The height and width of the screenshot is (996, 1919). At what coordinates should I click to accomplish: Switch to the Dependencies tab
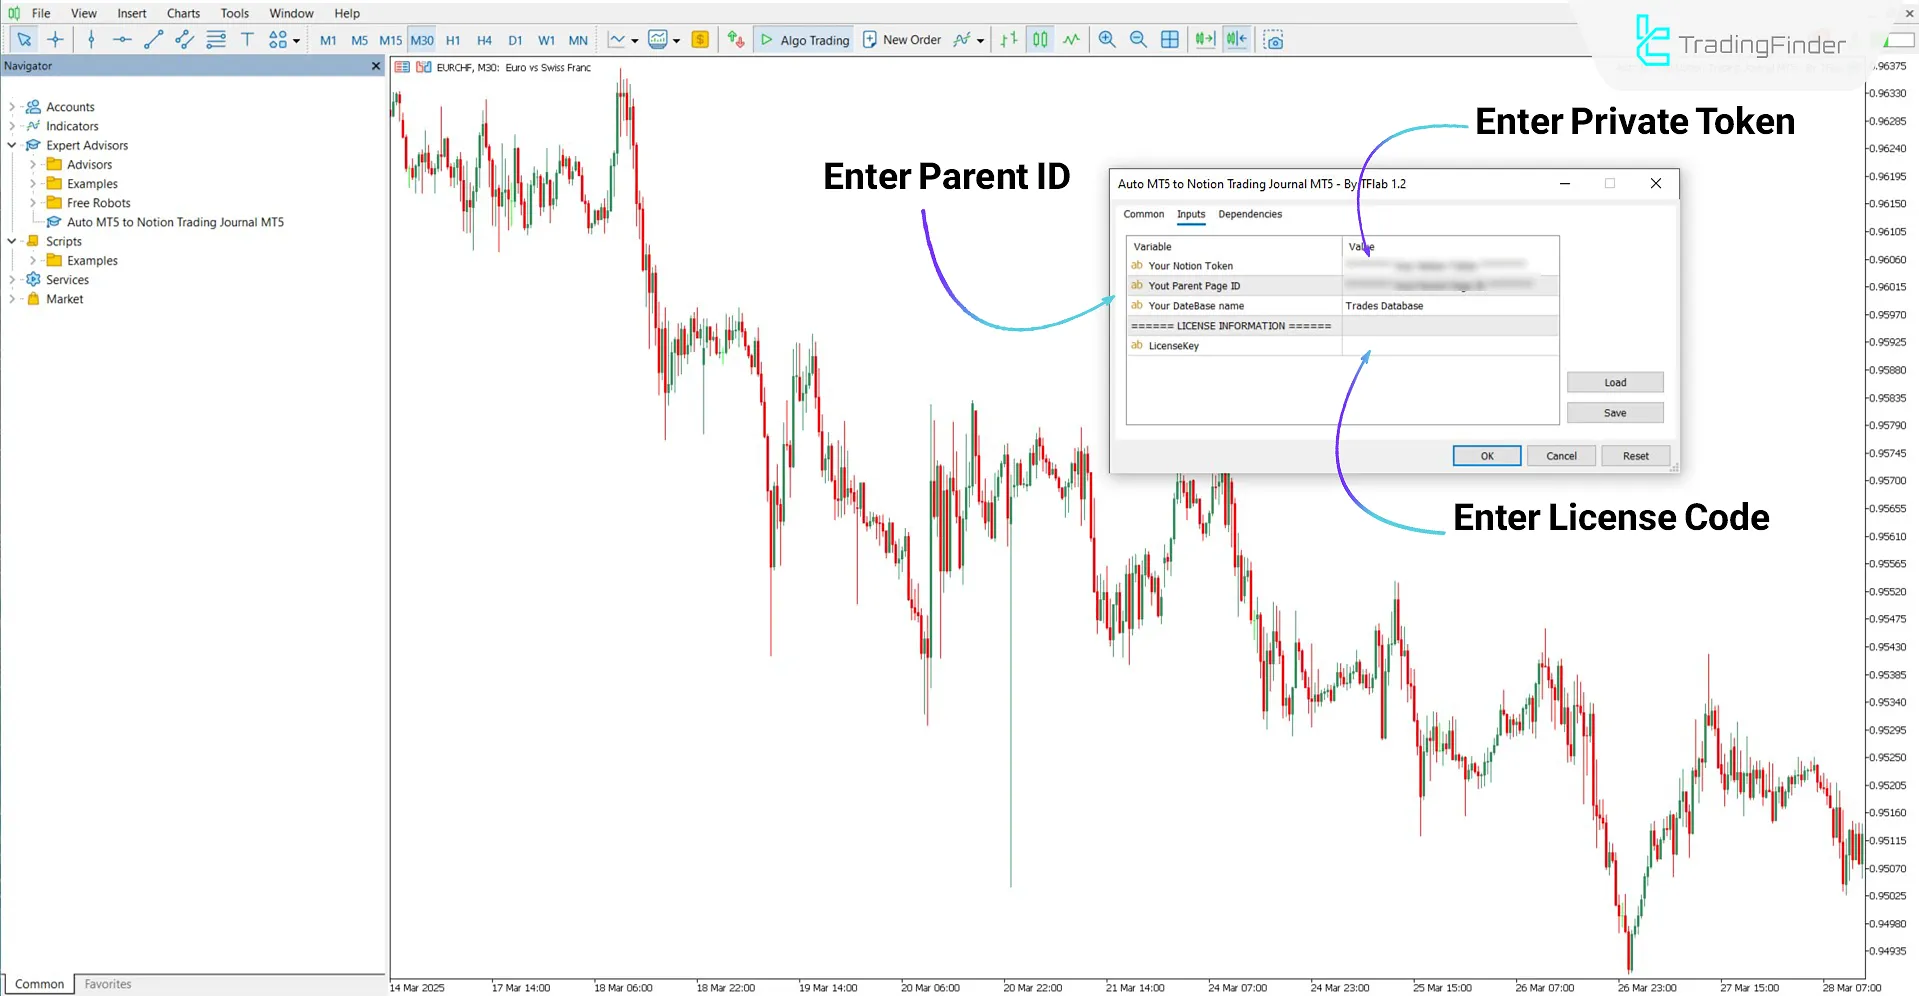pyautogui.click(x=1249, y=214)
